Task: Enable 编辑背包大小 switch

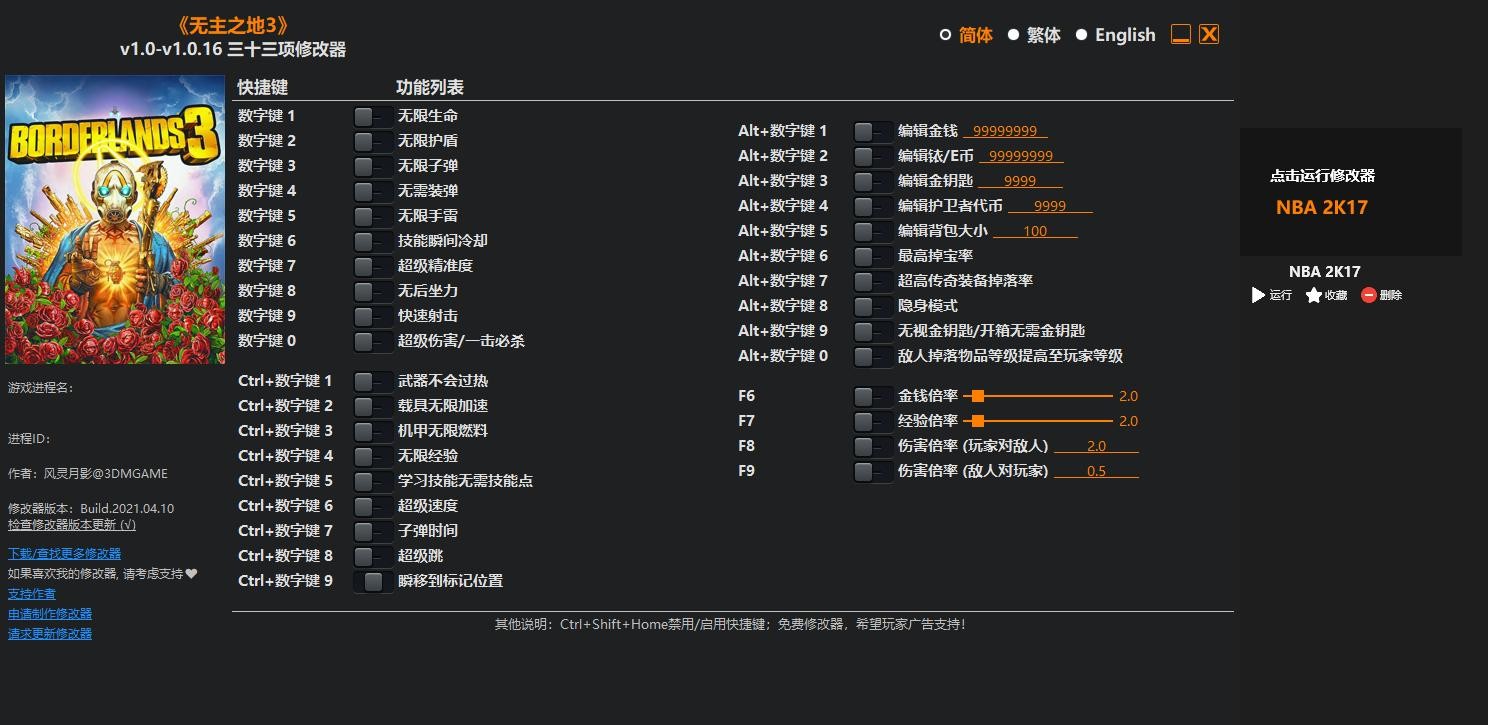Action: coord(872,231)
